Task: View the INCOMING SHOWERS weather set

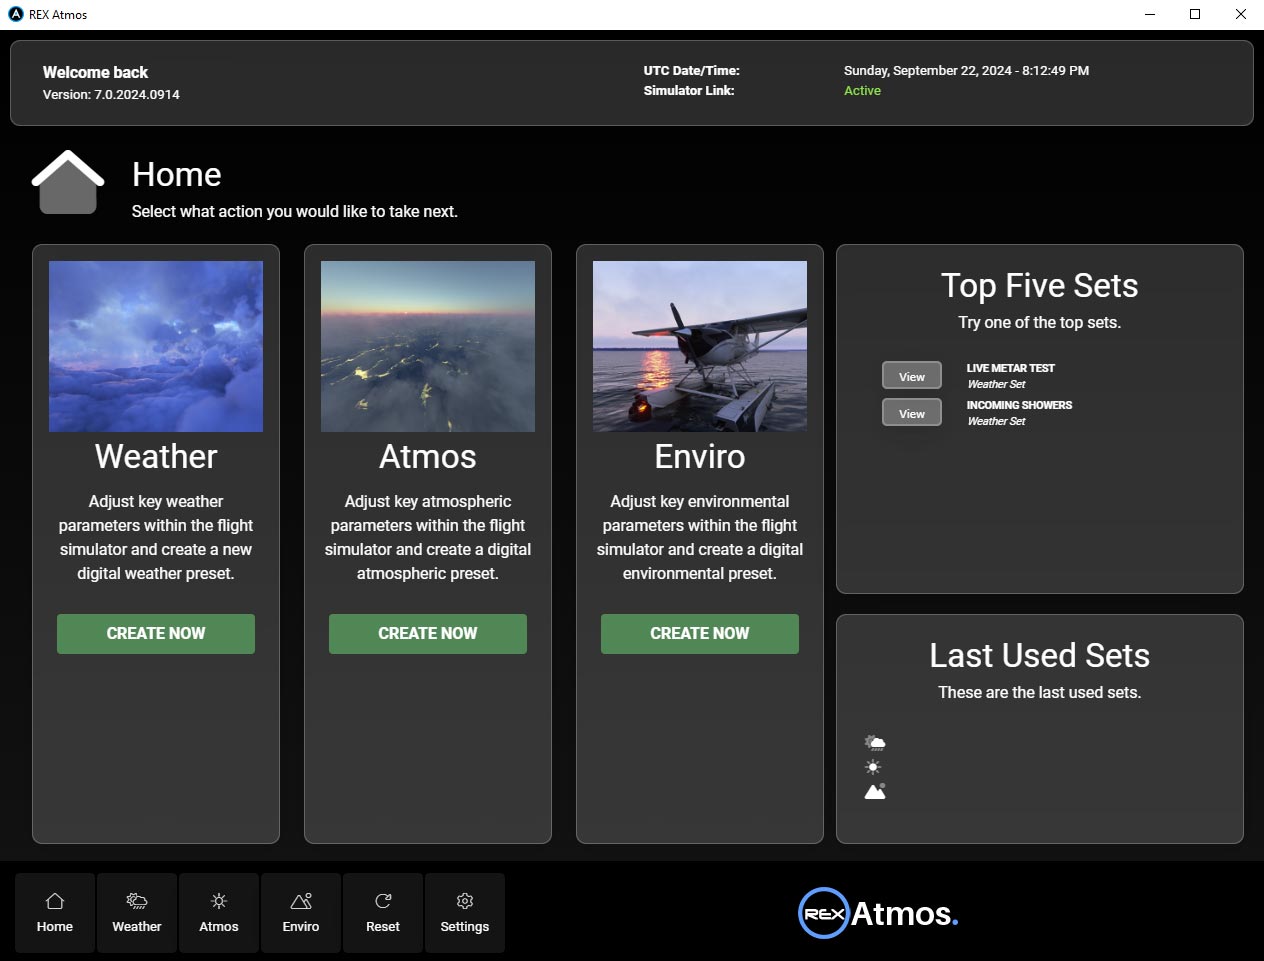Action: (x=911, y=412)
